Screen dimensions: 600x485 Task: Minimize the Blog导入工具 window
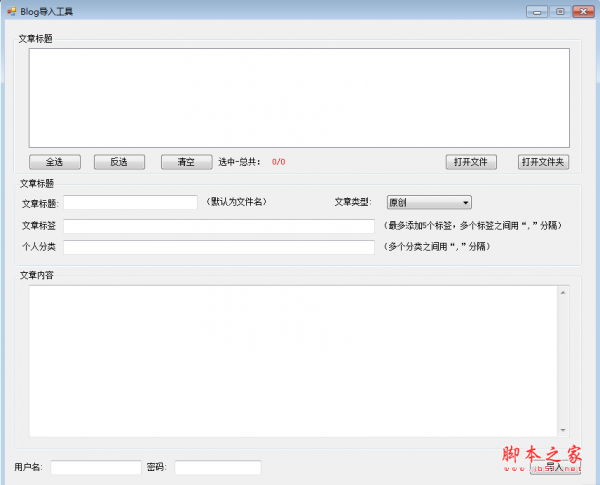[x=537, y=12]
